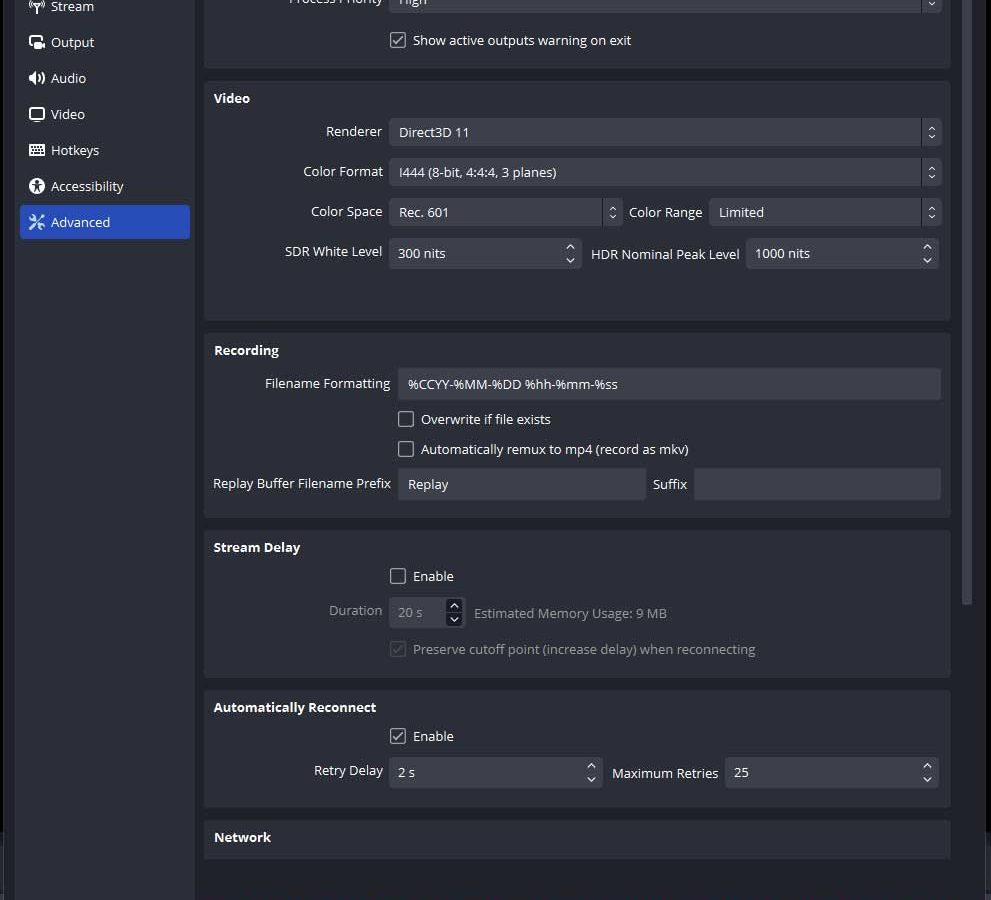Increase the SDR White Level value
This screenshot has height=900, width=991.
(570, 247)
